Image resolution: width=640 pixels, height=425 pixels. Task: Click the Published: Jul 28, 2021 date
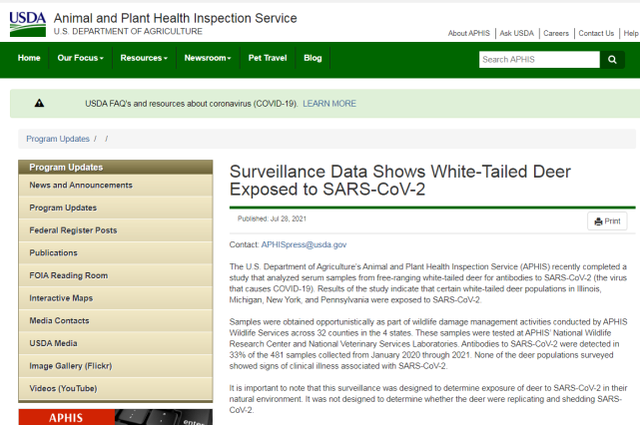coord(272,219)
